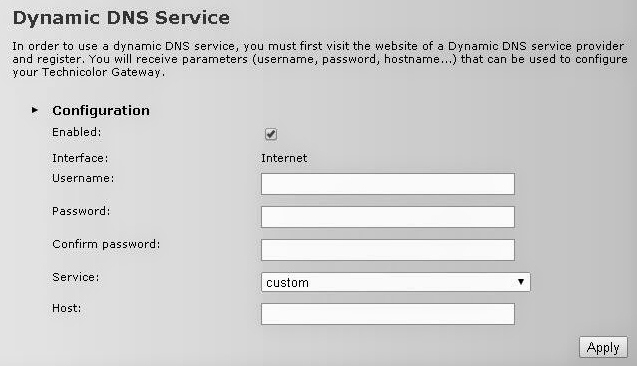Uncheck the Enabled checkbox

click(271, 134)
